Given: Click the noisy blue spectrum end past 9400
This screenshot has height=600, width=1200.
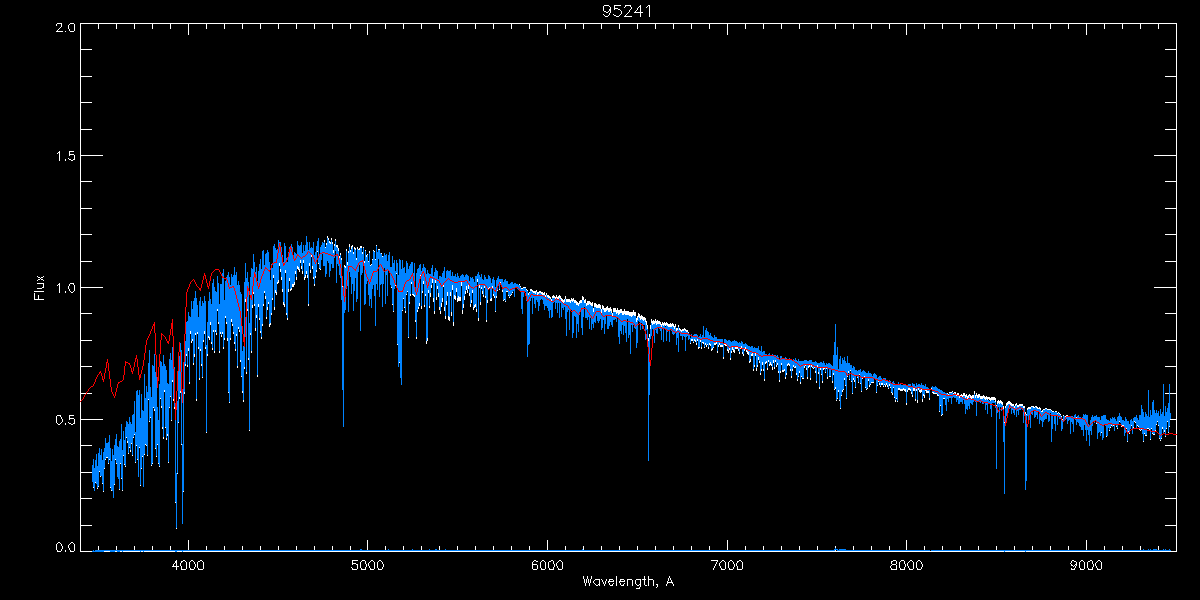Looking at the screenshot, I should pos(1160,412).
